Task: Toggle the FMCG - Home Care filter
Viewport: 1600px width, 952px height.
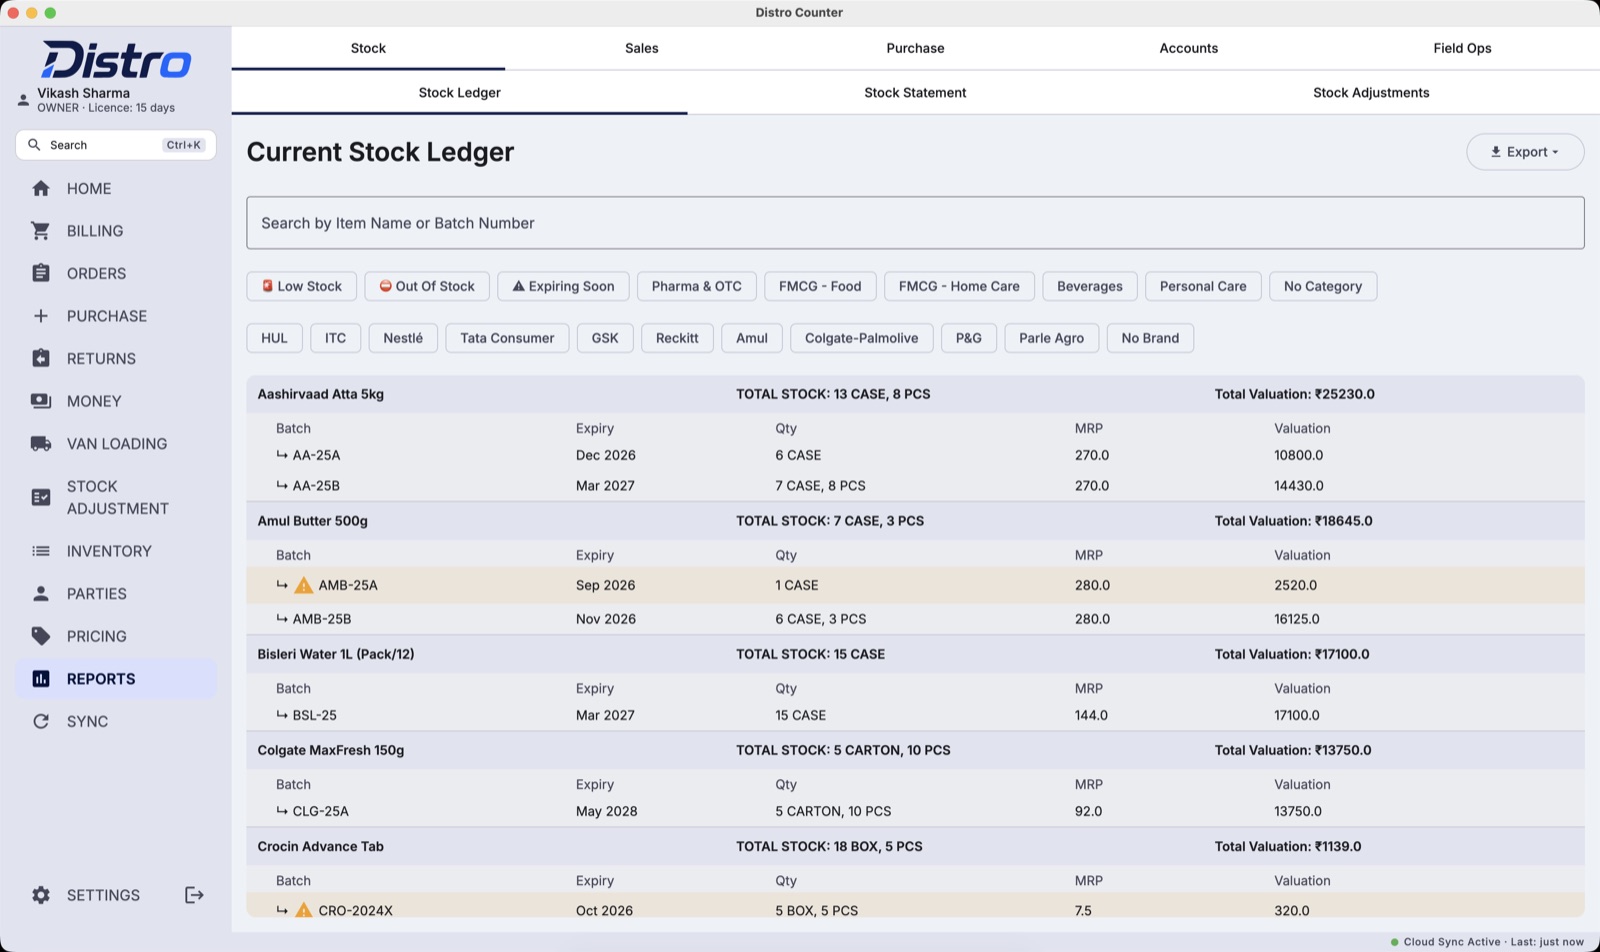Action: 959,286
